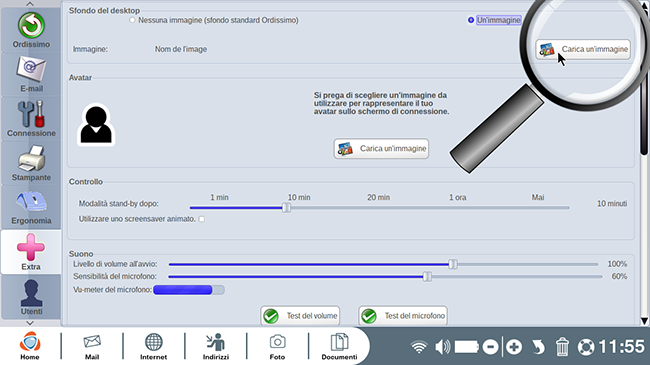Click the speaker volume icon in taskbar
The height and width of the screenshot is (365, 650).
pyautogui.click(x=442, y=346)
